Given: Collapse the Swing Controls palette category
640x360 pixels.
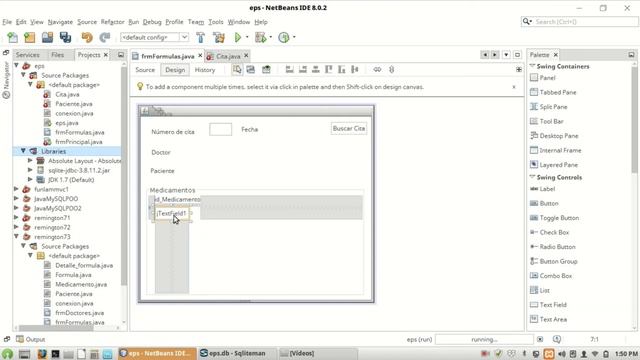Looking at the screenshot, I should tap(532, 177).
